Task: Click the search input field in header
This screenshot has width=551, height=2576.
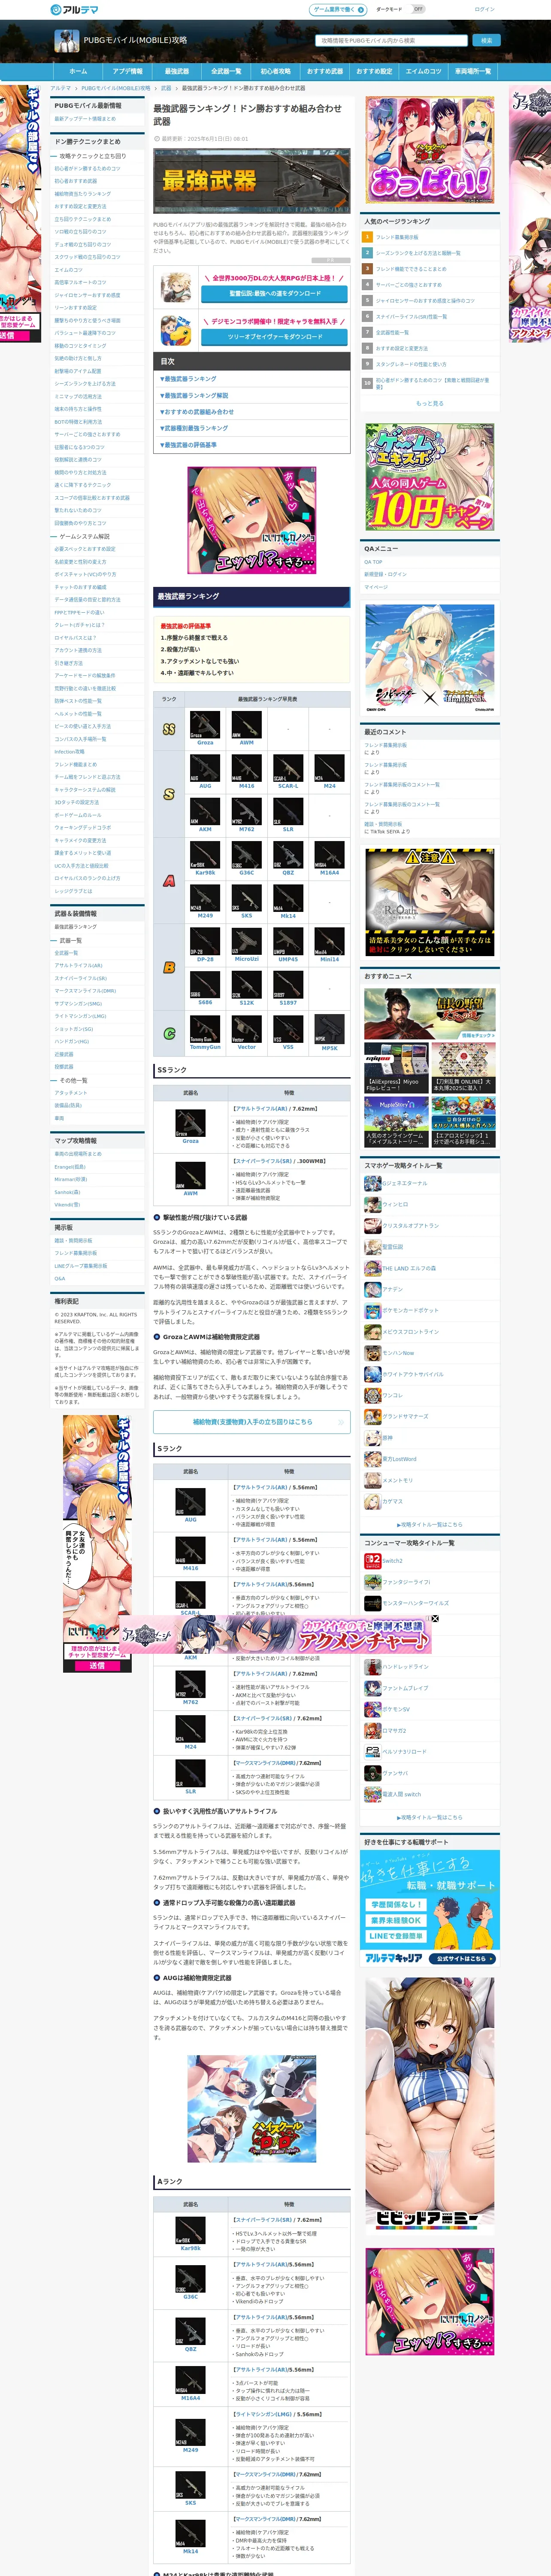Action: pos(391,41)
